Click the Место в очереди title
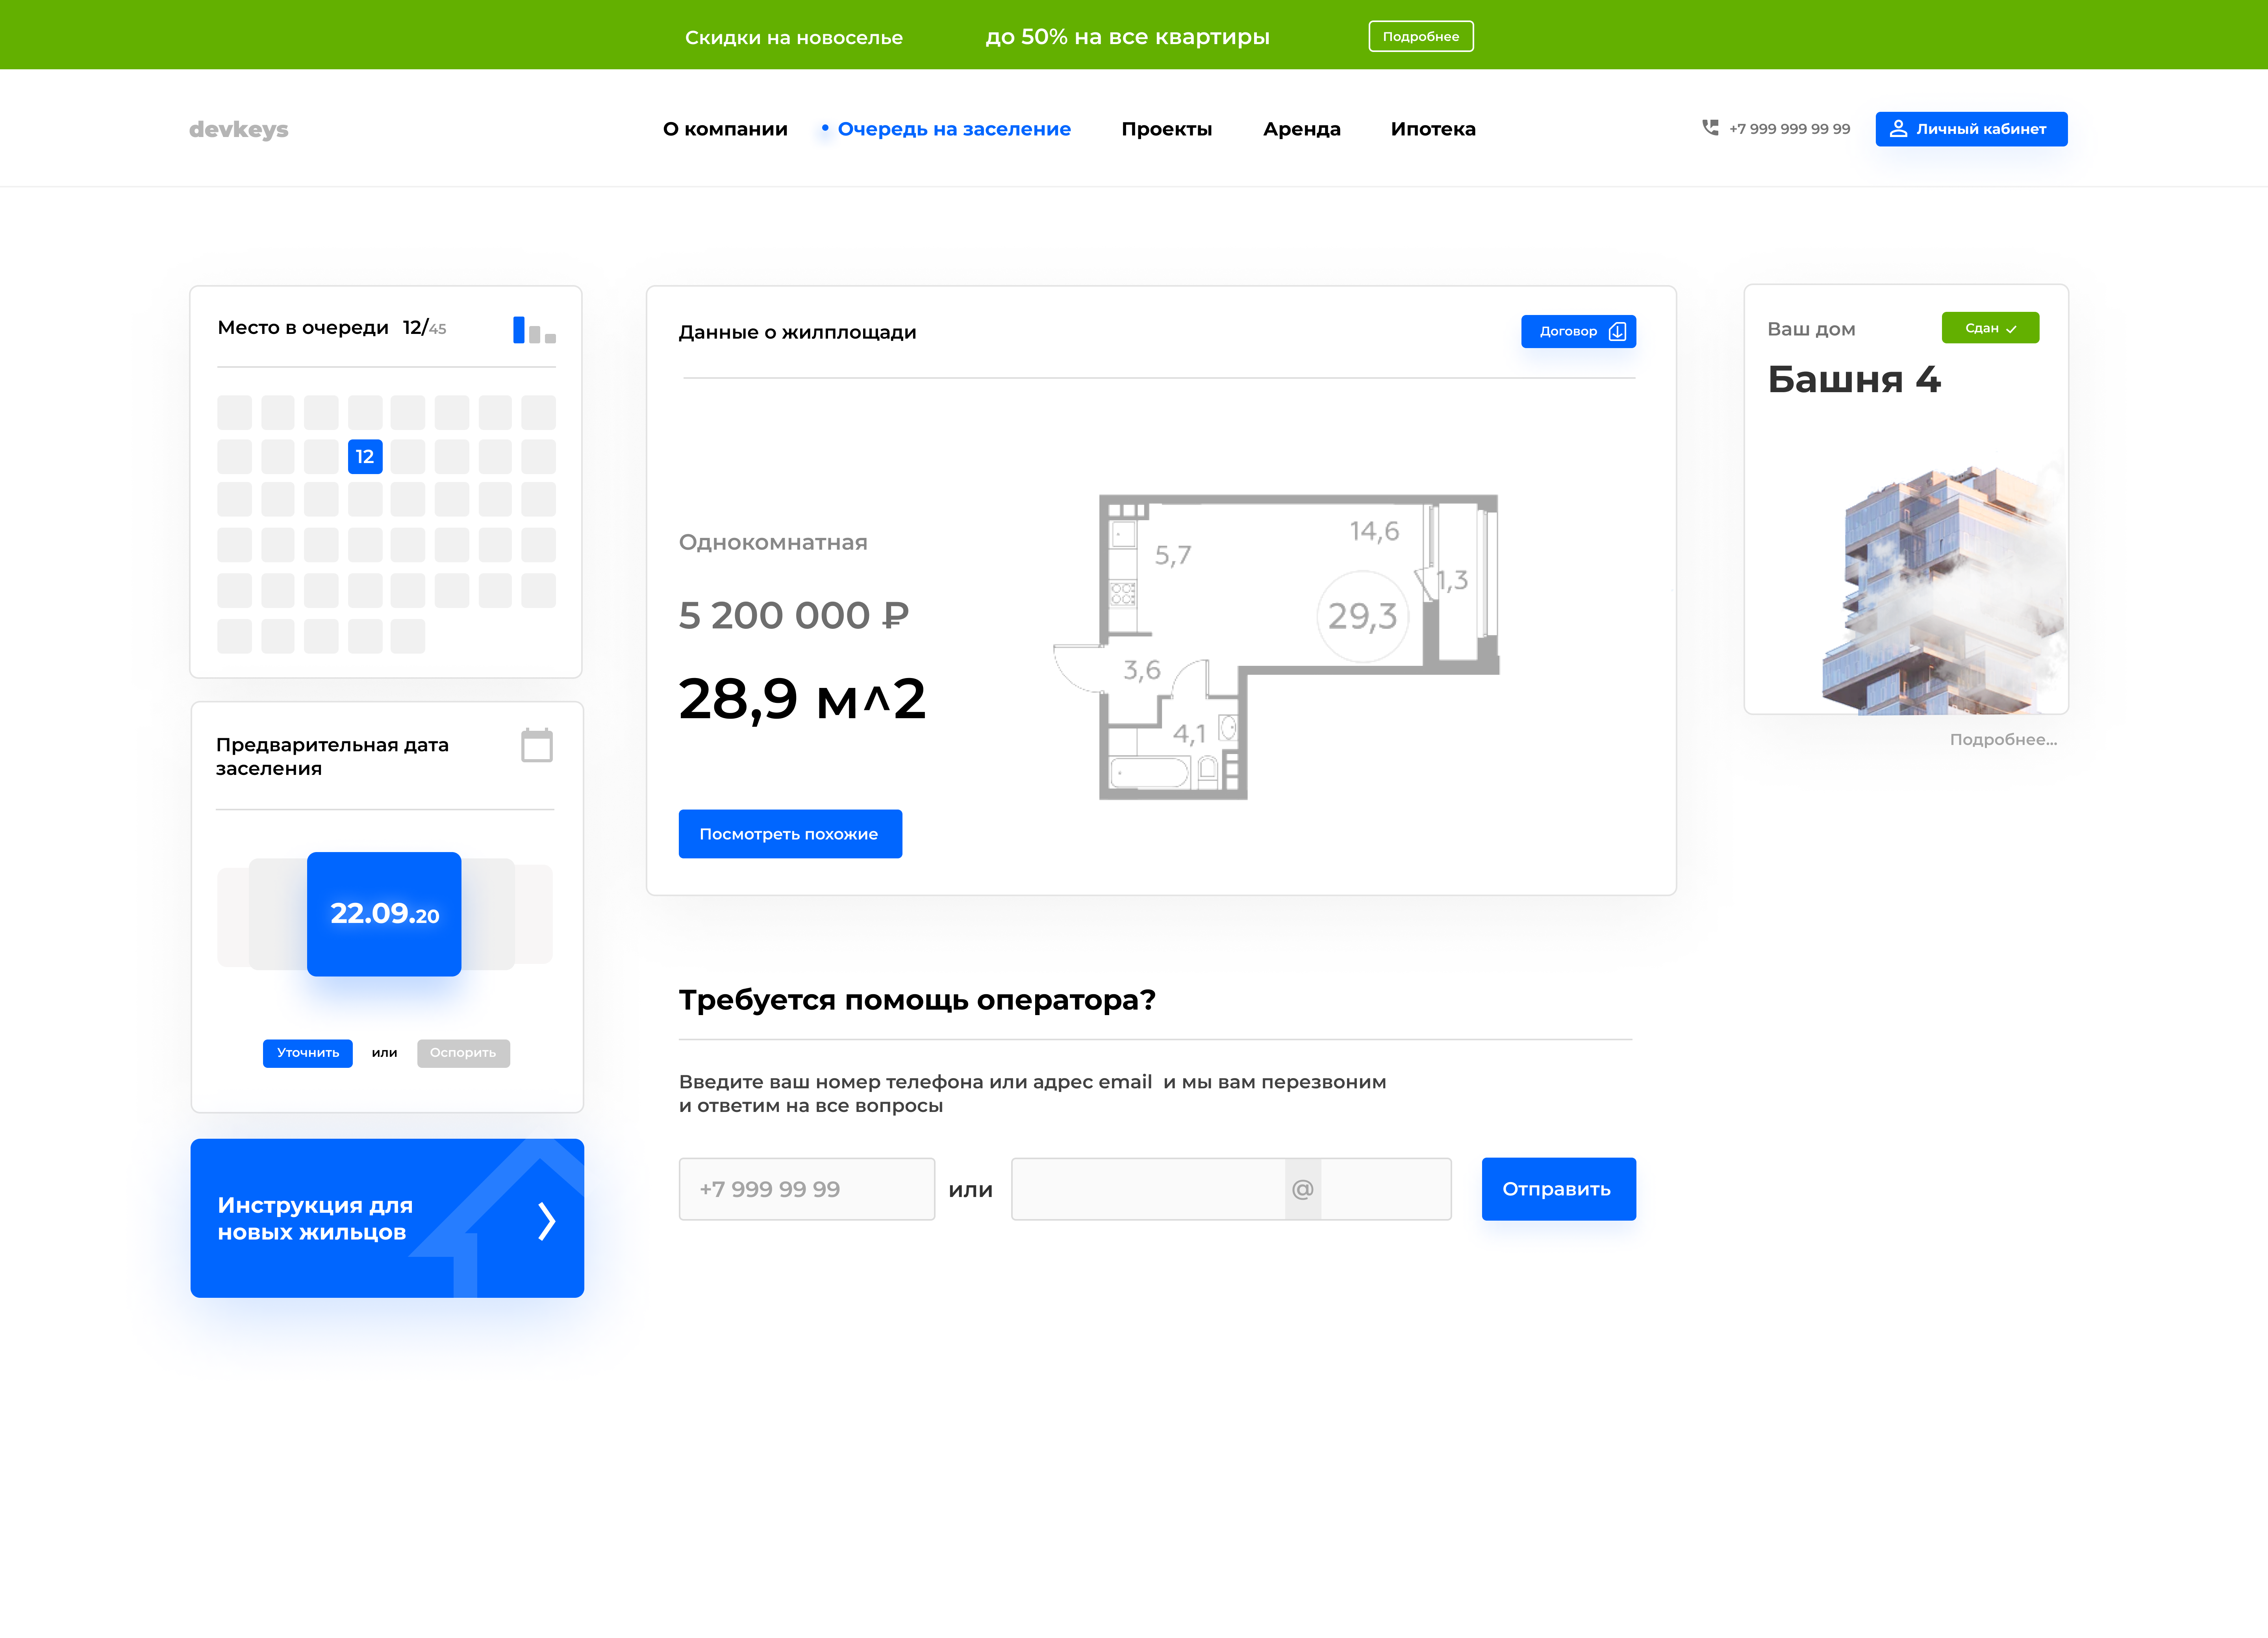 pos(303,328)
